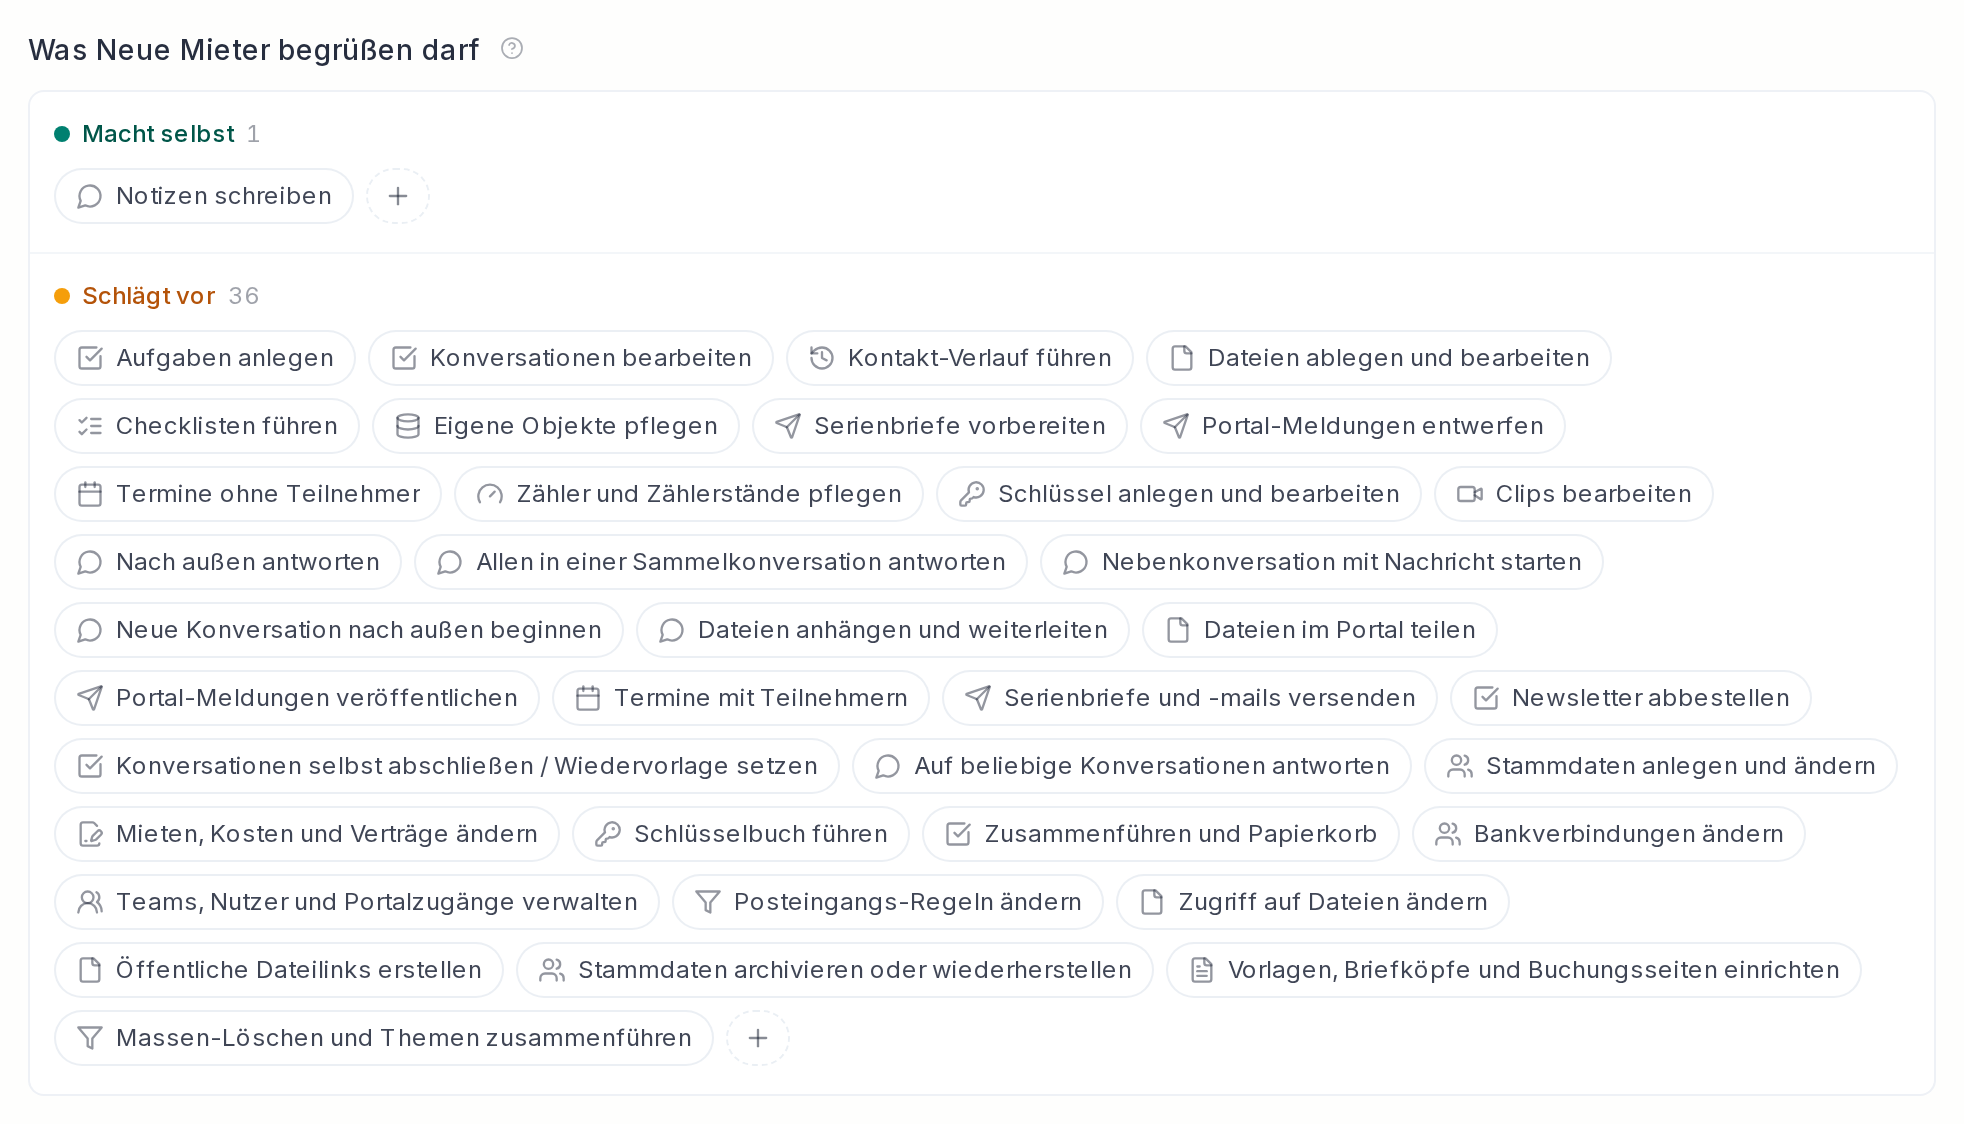Click video icon of Clips bearbeiten

pyautogui.click(x=1470, y=494)
